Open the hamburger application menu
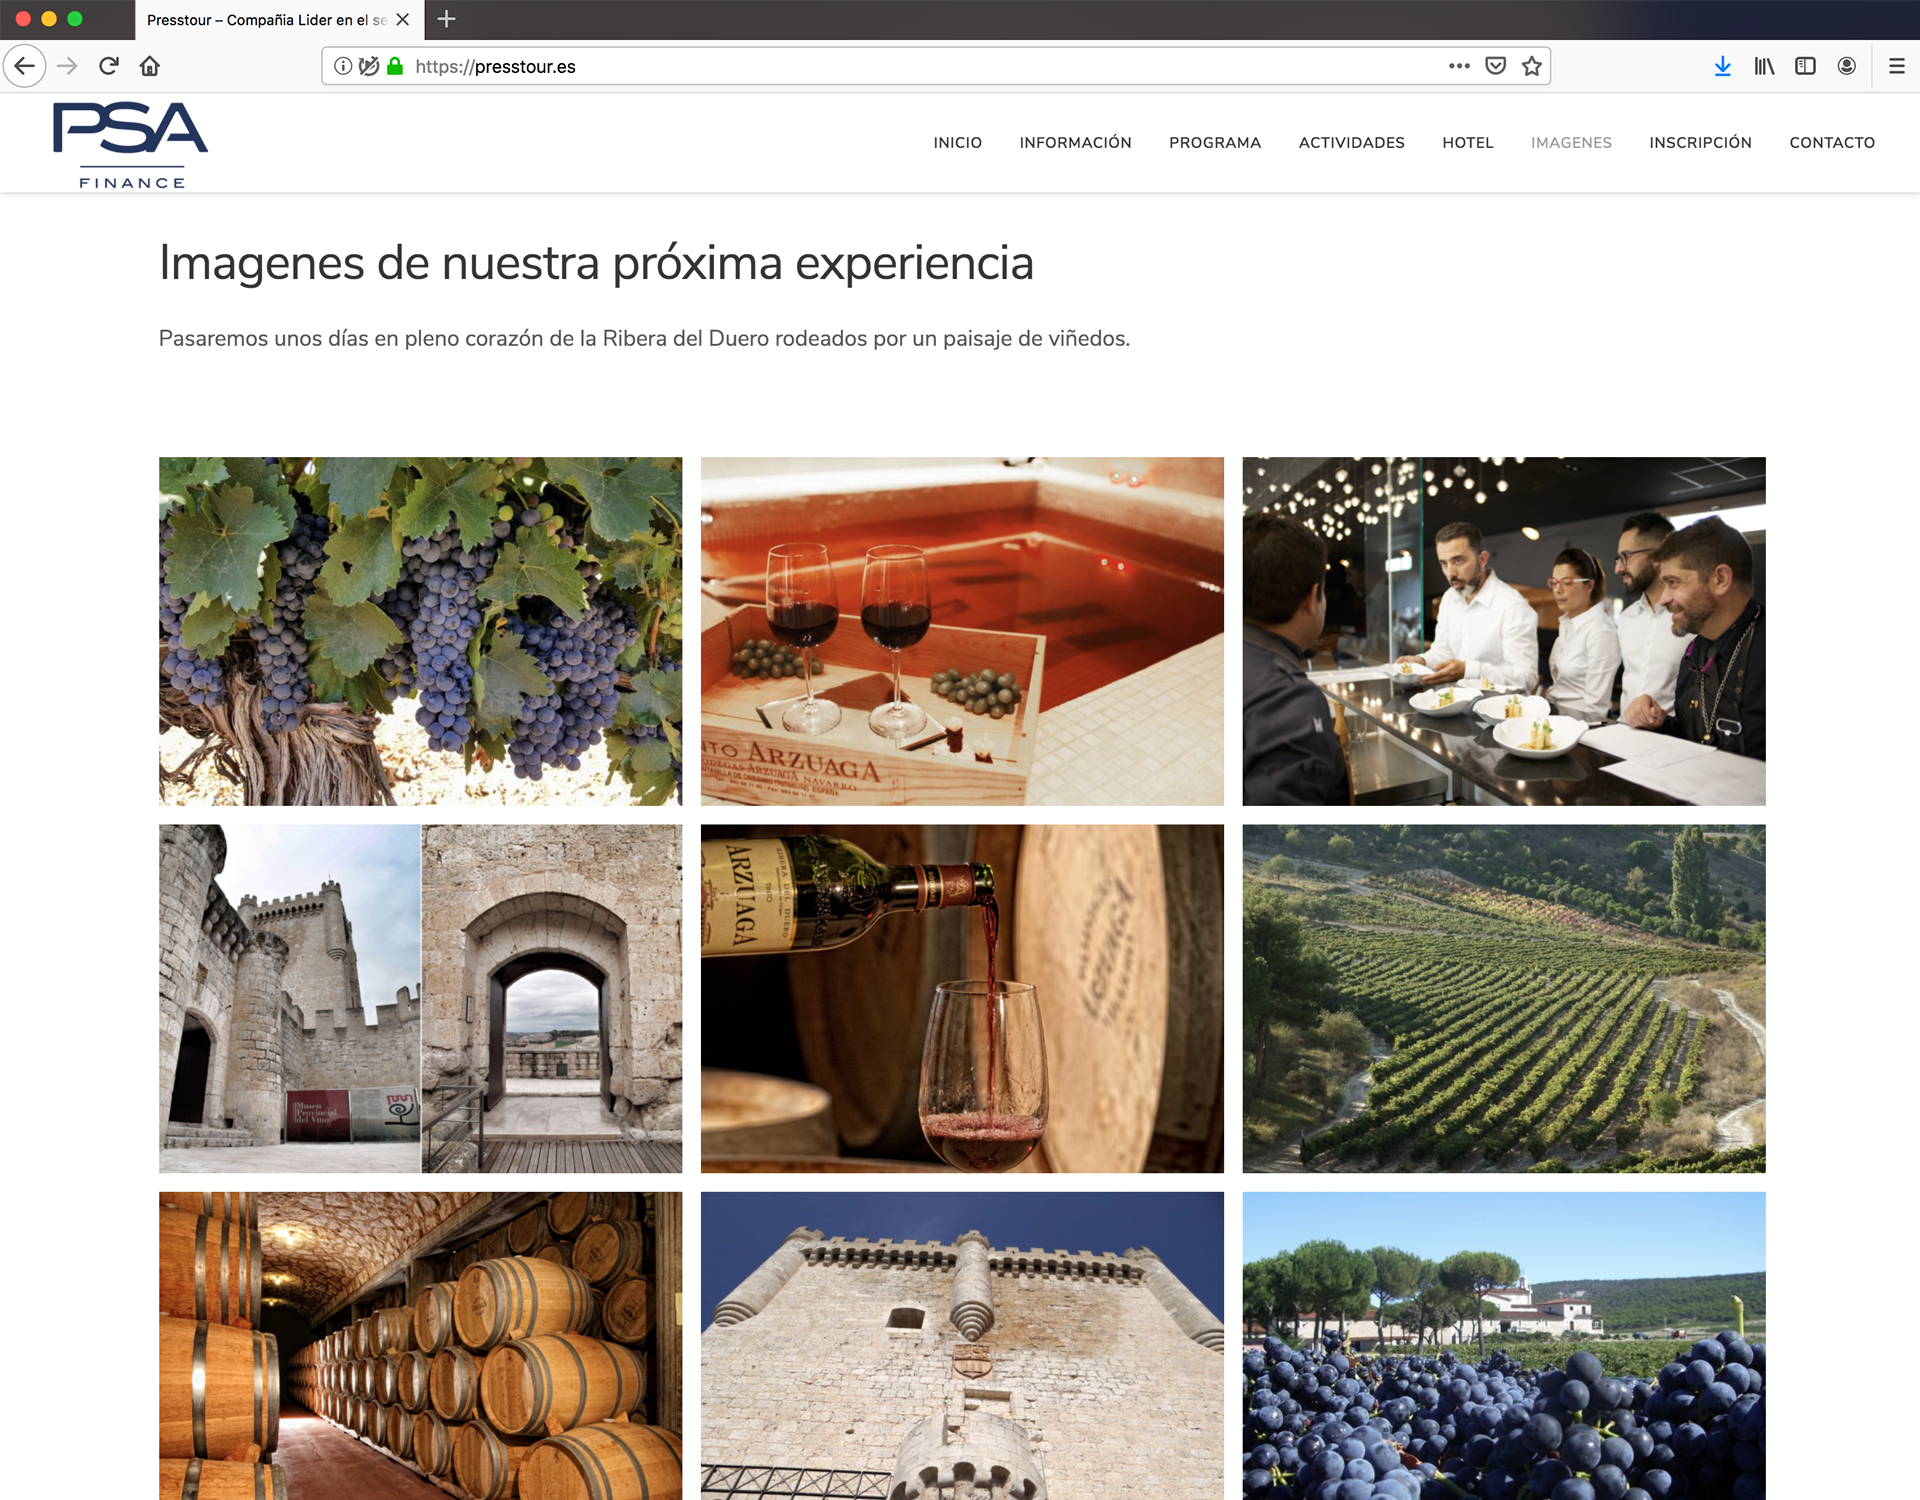 coord(1896,66)
